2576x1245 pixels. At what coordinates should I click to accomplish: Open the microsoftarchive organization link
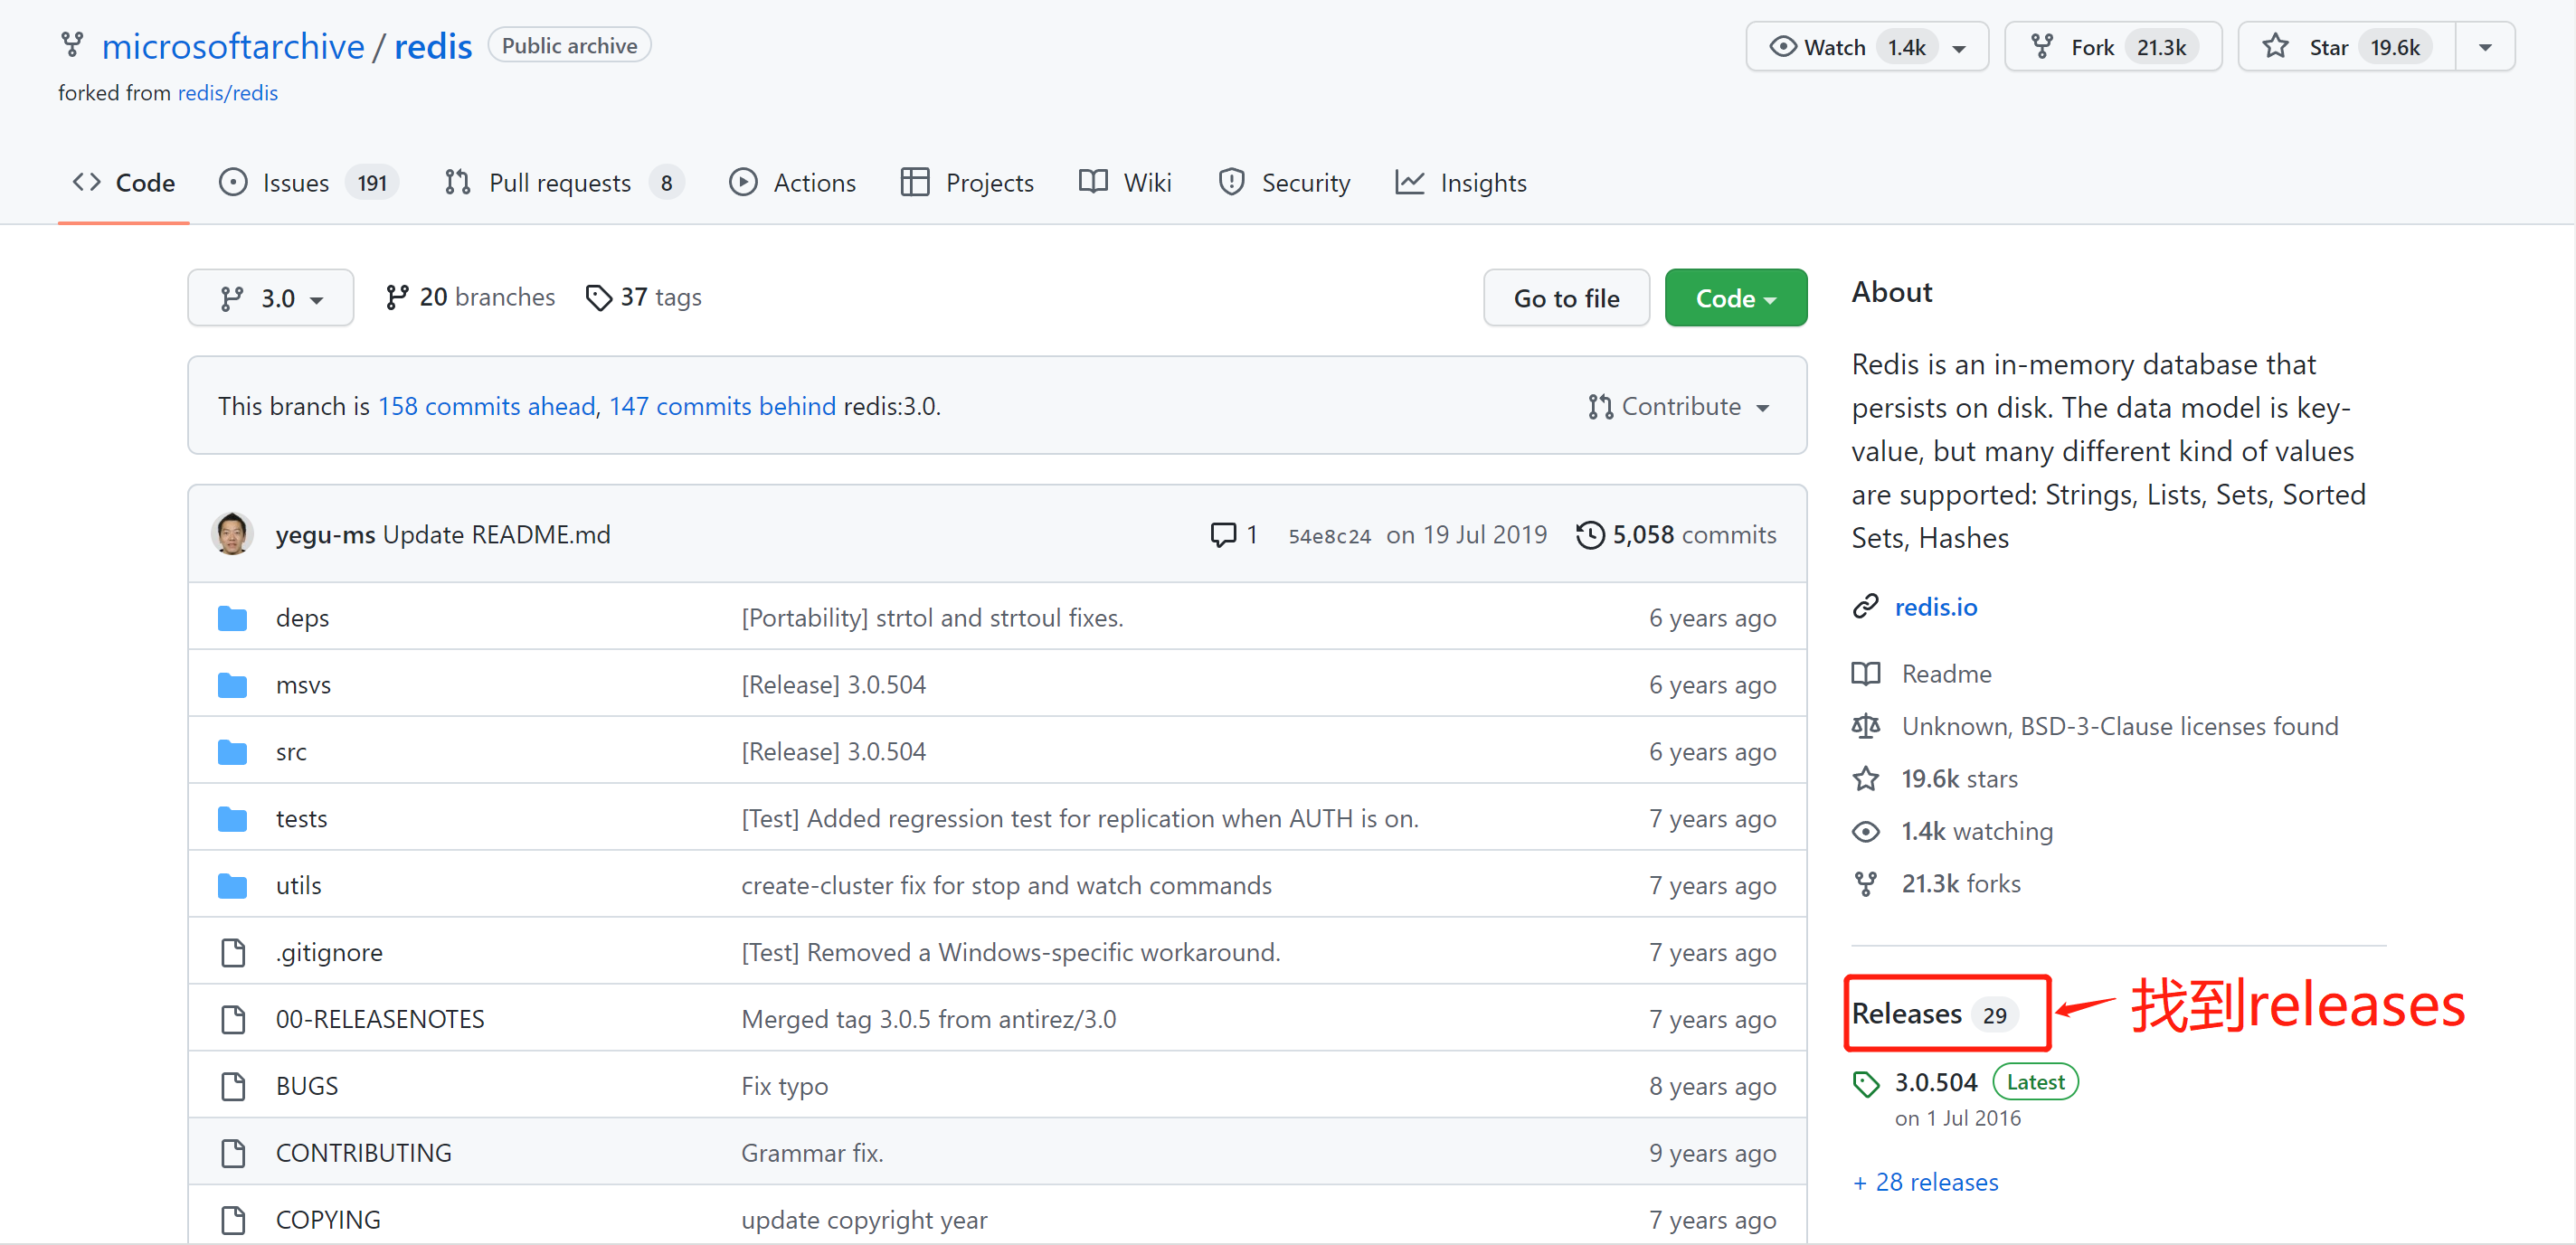233,46
